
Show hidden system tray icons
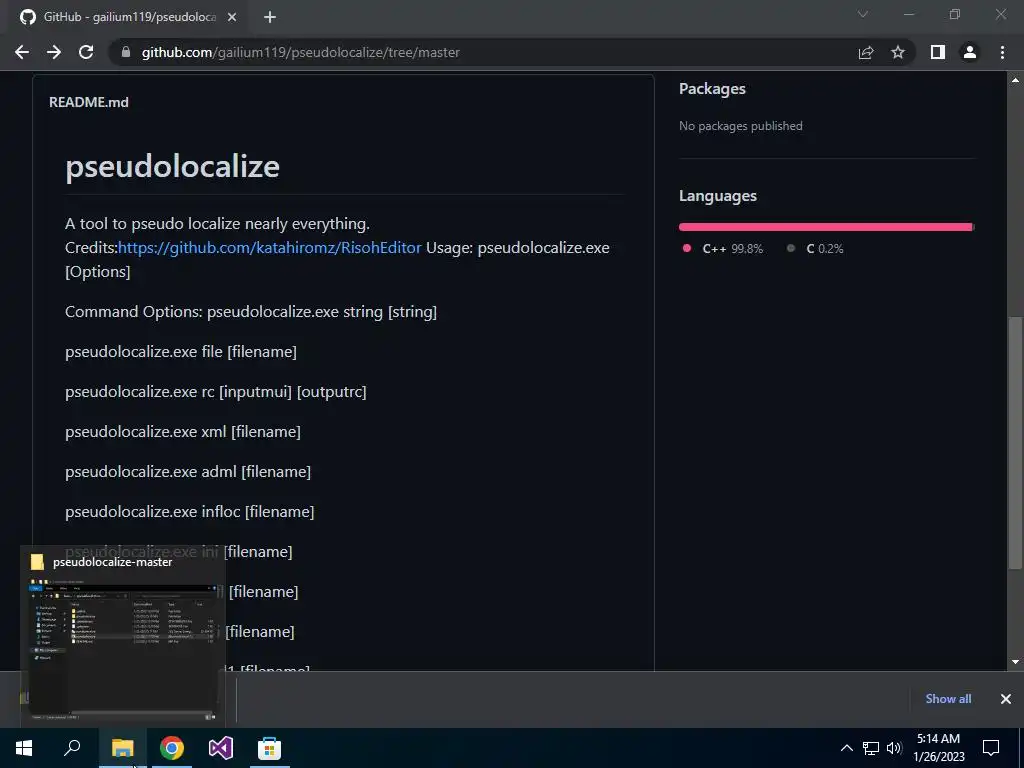846,748
